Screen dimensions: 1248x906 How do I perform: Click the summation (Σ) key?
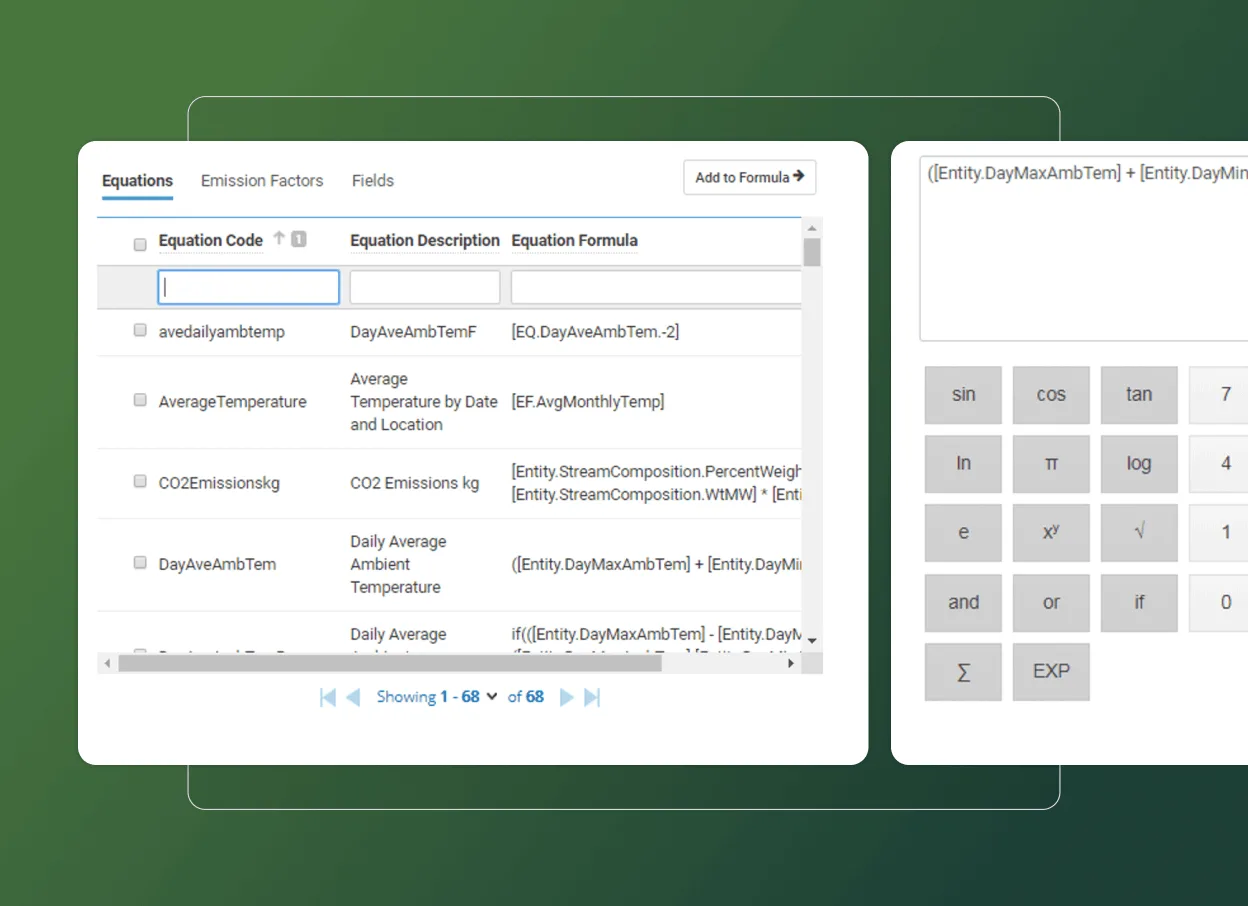[962, 672]
